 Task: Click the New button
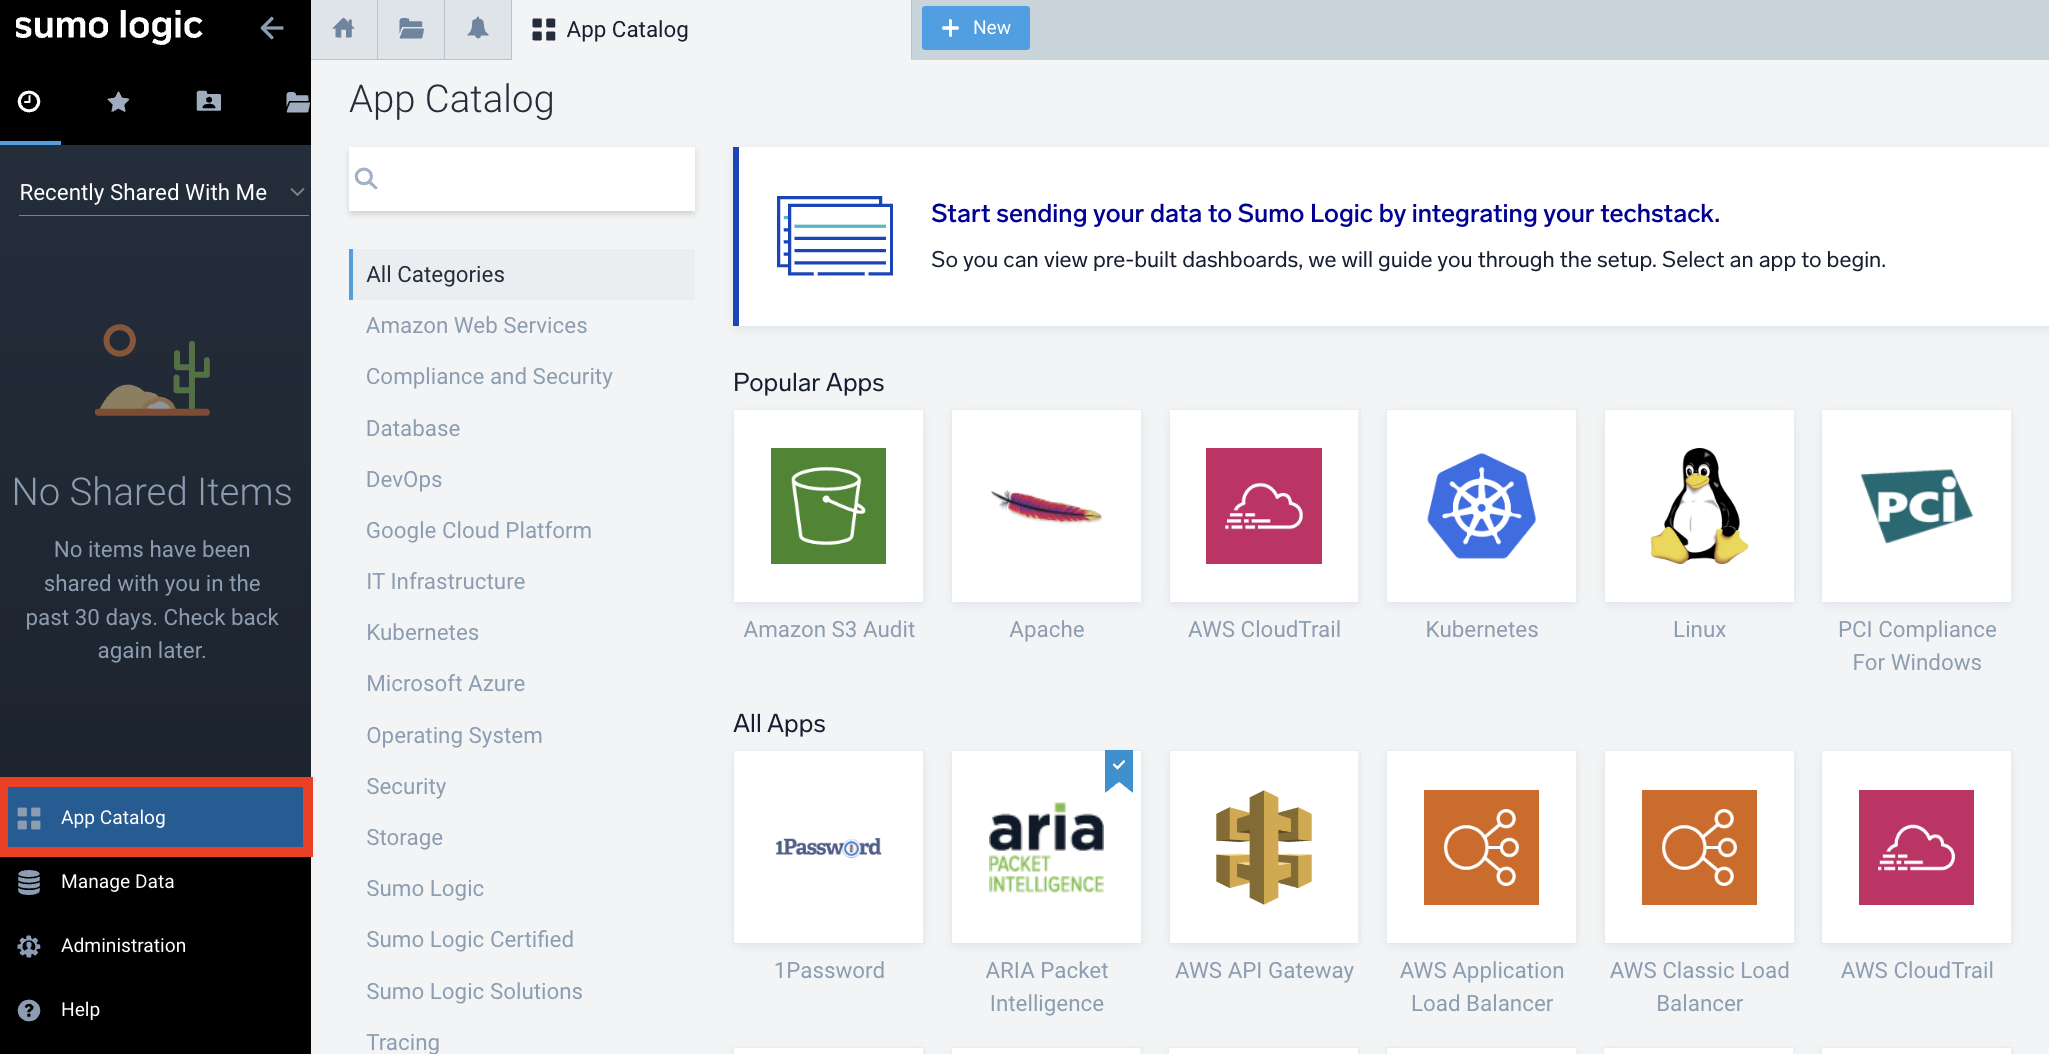[x=975, y=27]
